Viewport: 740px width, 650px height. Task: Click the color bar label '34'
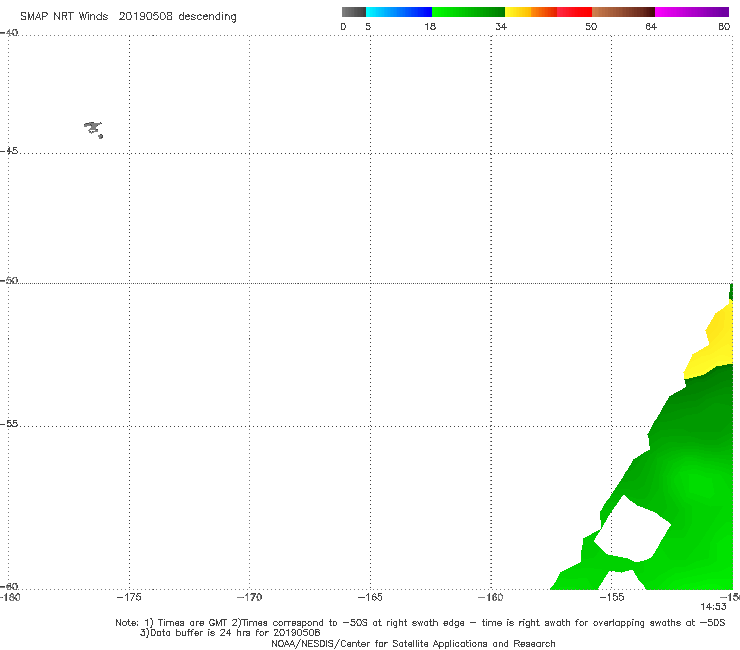click(501, 26)
